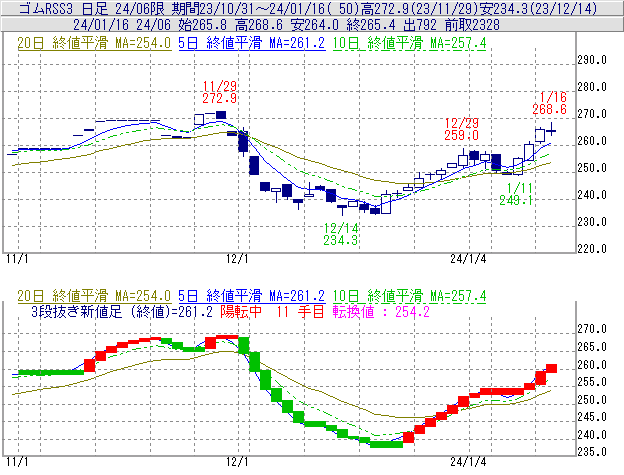Click the upper chart 12/1 date label
This screenshot has height=475, width=624.
click(x=237, y=259)
